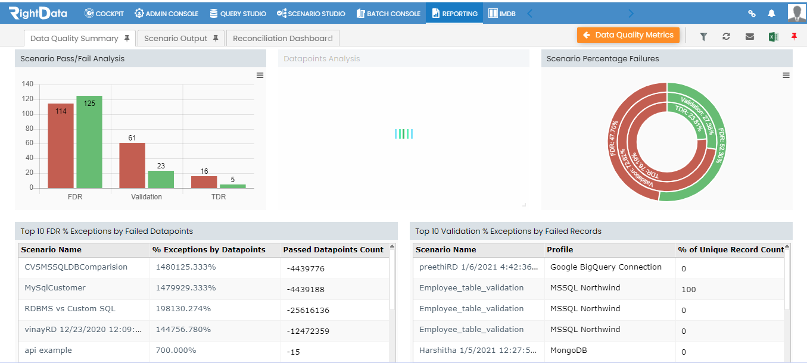808x364 pixels.
Task: Toggle pin on Data Quality Summary tab
Action: 126,38
